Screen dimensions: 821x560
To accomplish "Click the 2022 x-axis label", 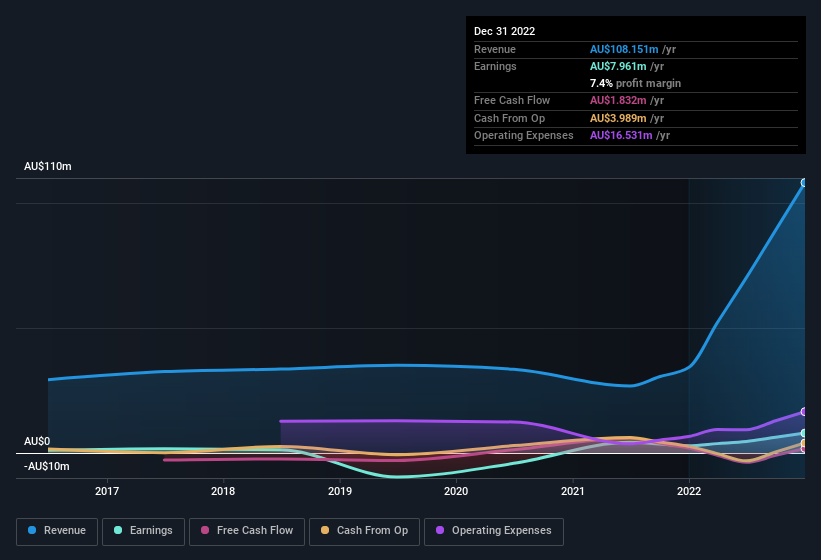I will click(x=689, y=491).
